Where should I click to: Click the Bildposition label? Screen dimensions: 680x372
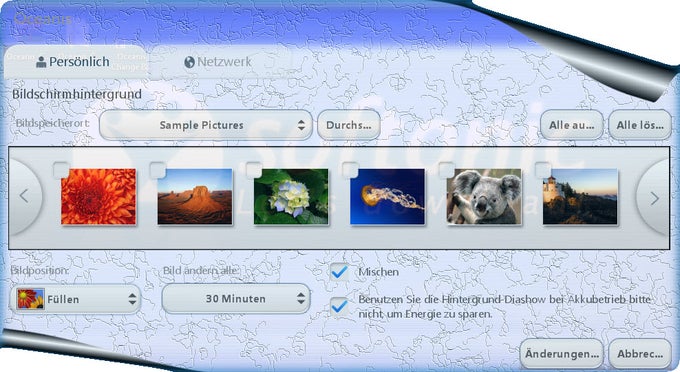pyautogui.click(x=39, y=271)
